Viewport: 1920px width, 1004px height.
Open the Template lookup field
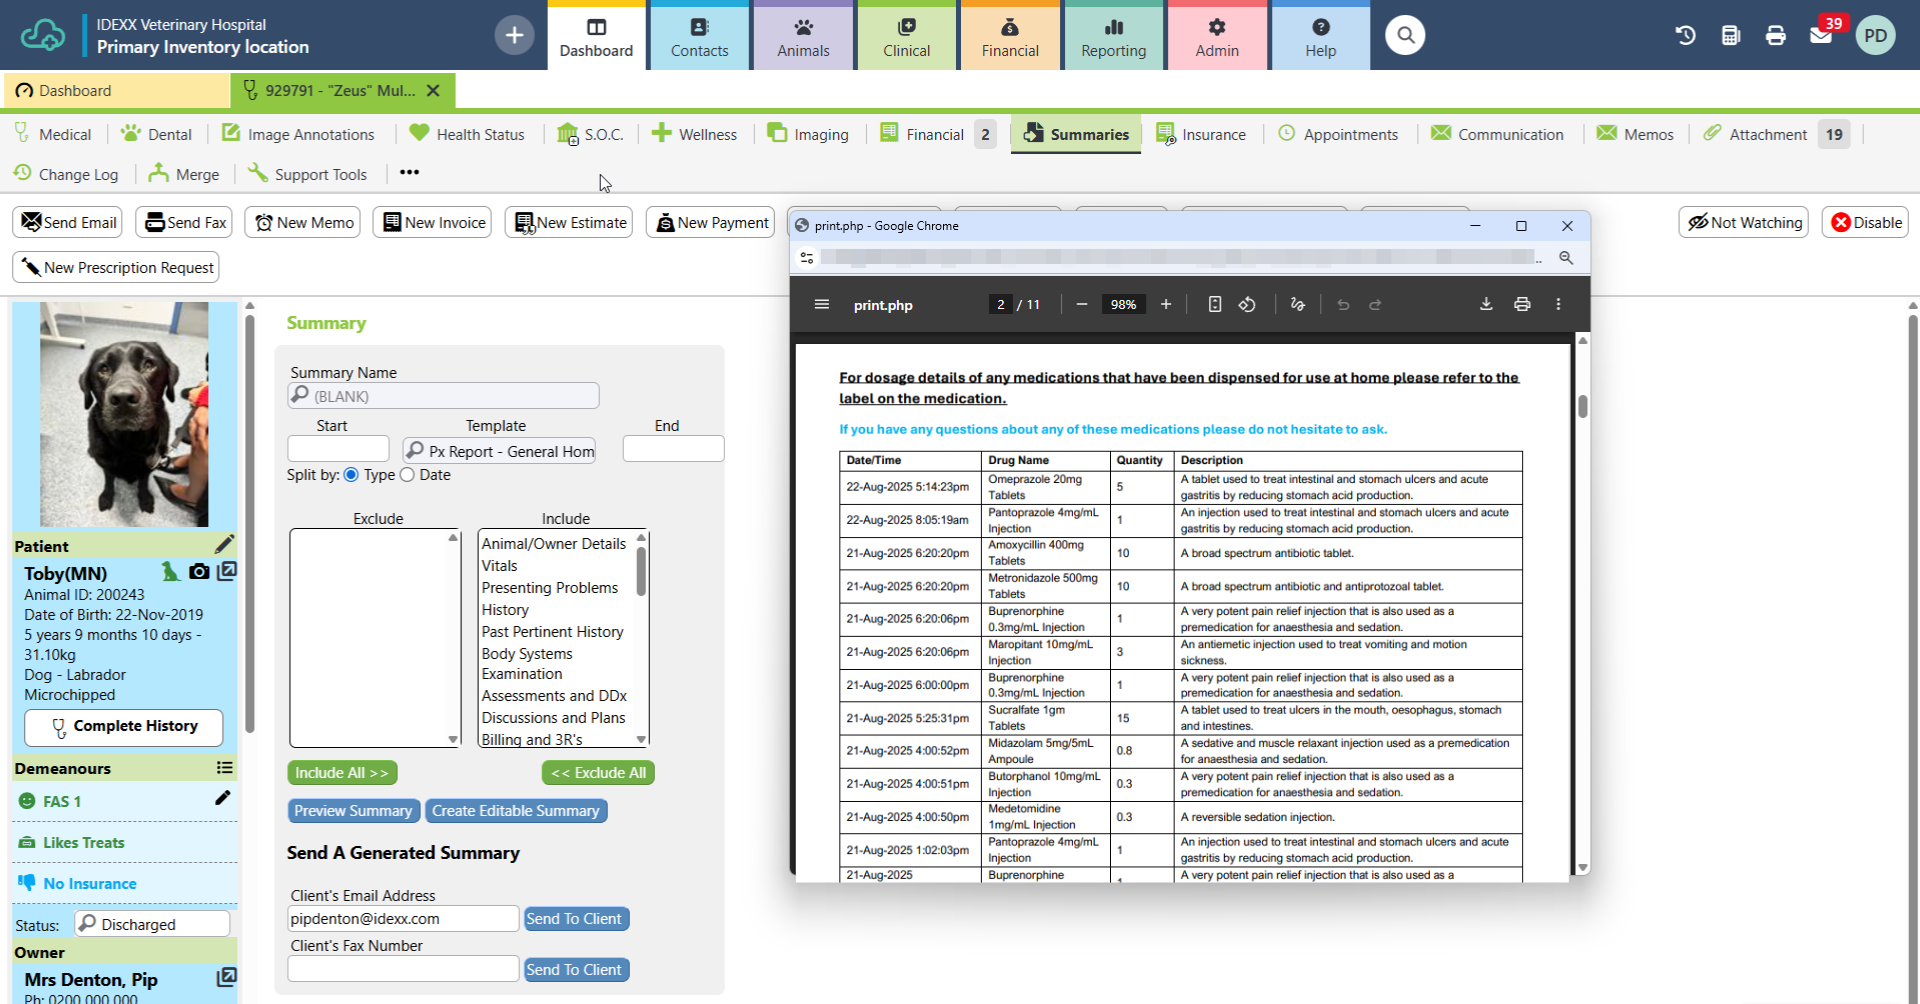(x=499, y=451)
